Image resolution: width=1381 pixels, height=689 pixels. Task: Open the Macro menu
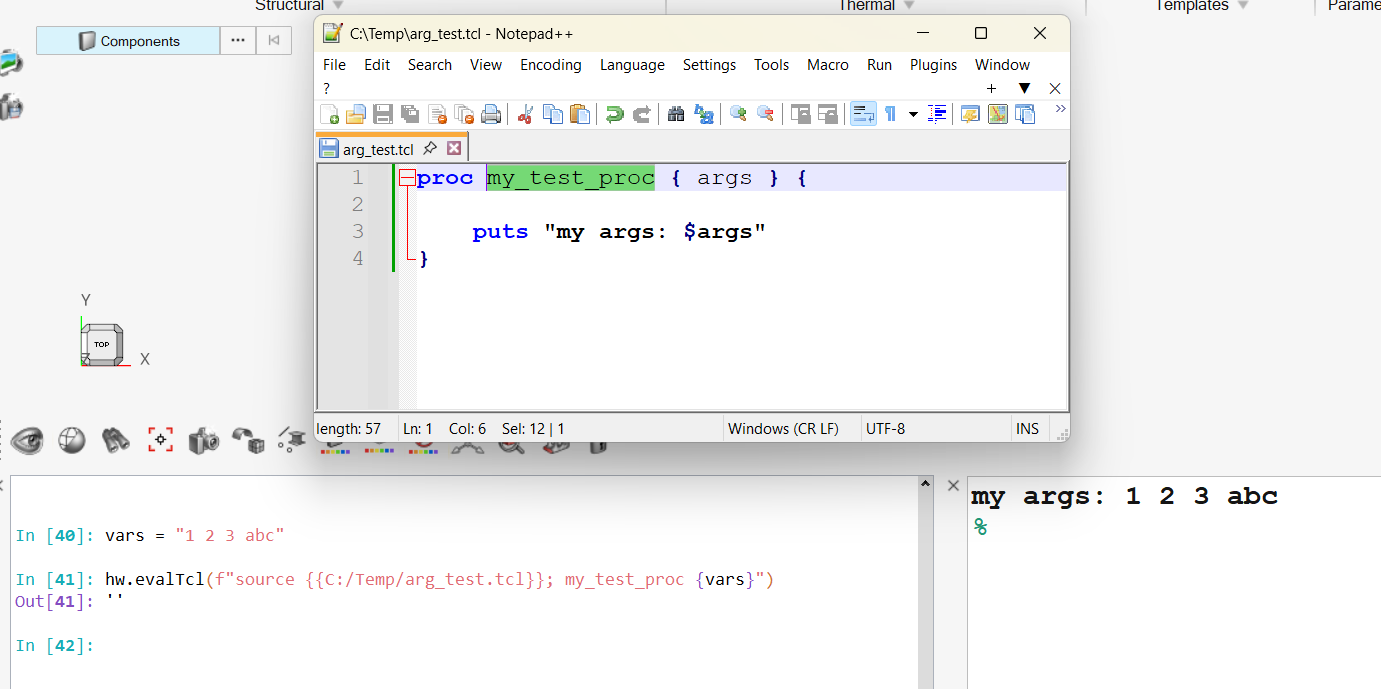coord(828,65)
